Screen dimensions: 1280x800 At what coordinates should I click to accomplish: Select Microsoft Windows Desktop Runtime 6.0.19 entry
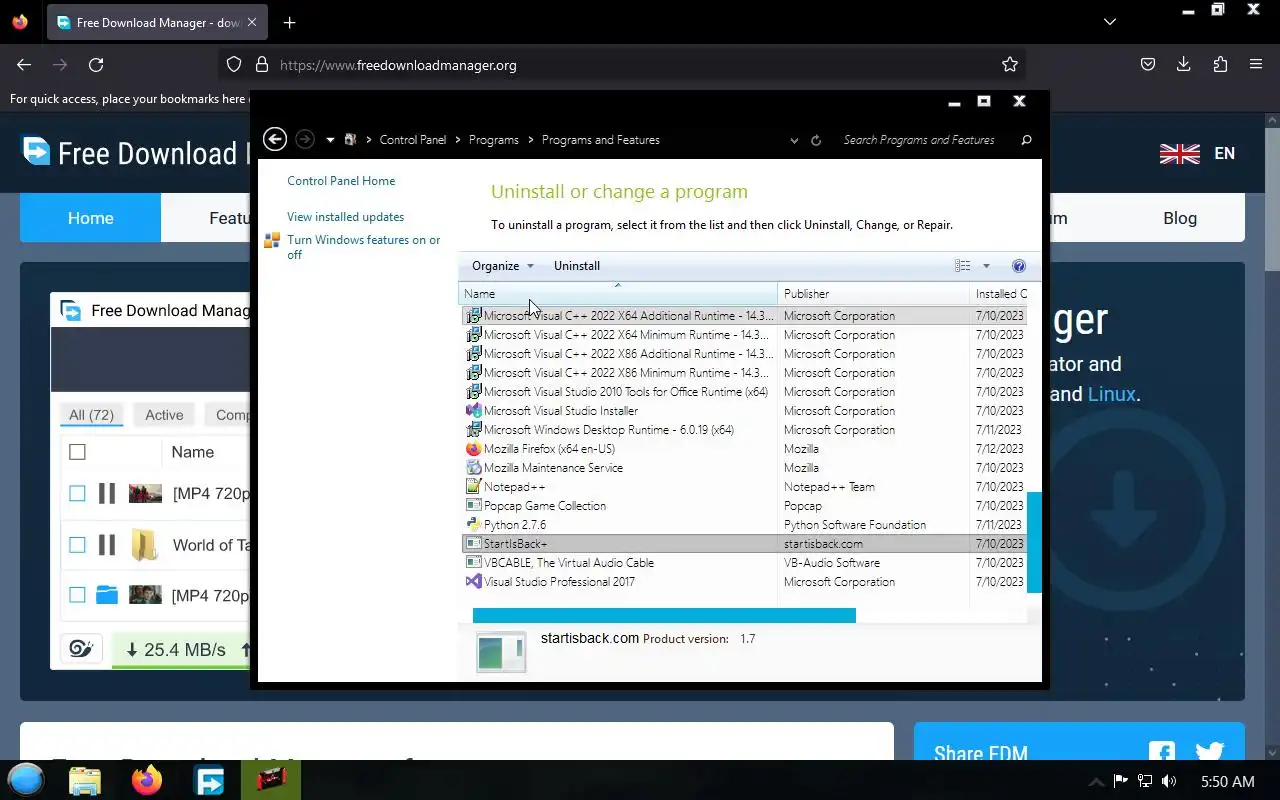pos(744,430)
